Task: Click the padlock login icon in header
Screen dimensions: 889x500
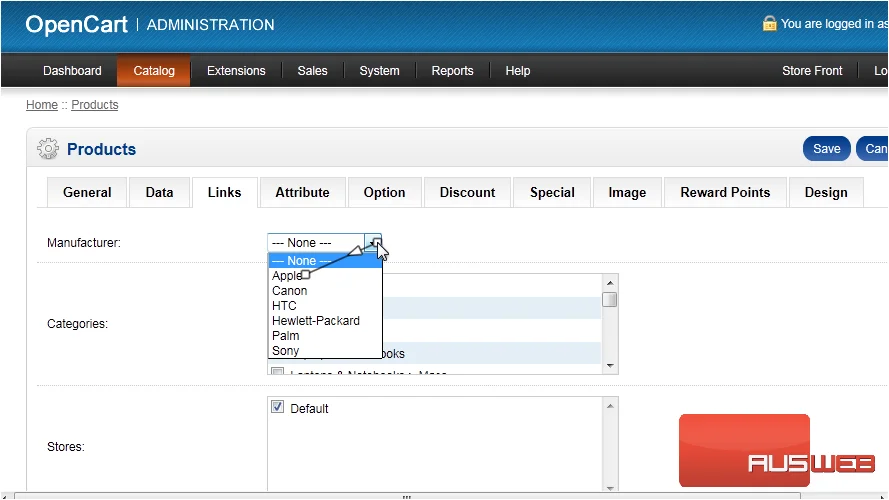Action: pyautogui.click(x=769, y=23)
